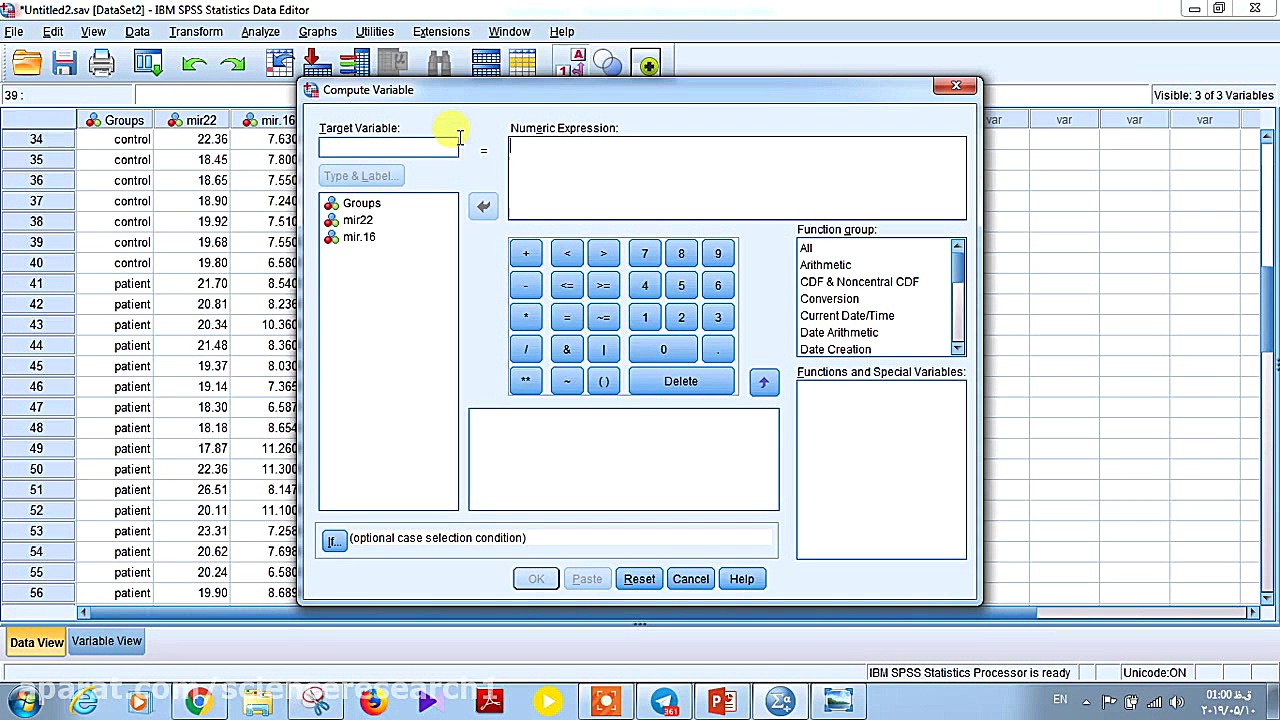Click the Numeric Expression text area
Viewport: 1280px width, 720px height.
pos(738,178)
